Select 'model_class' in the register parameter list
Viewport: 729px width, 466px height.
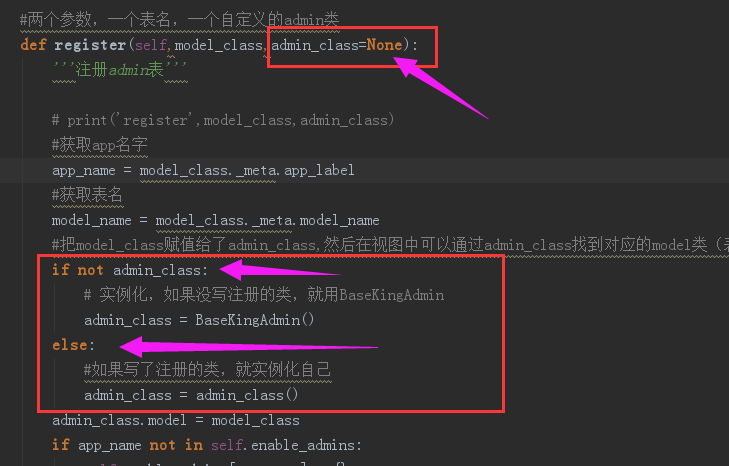coord(219,45)
